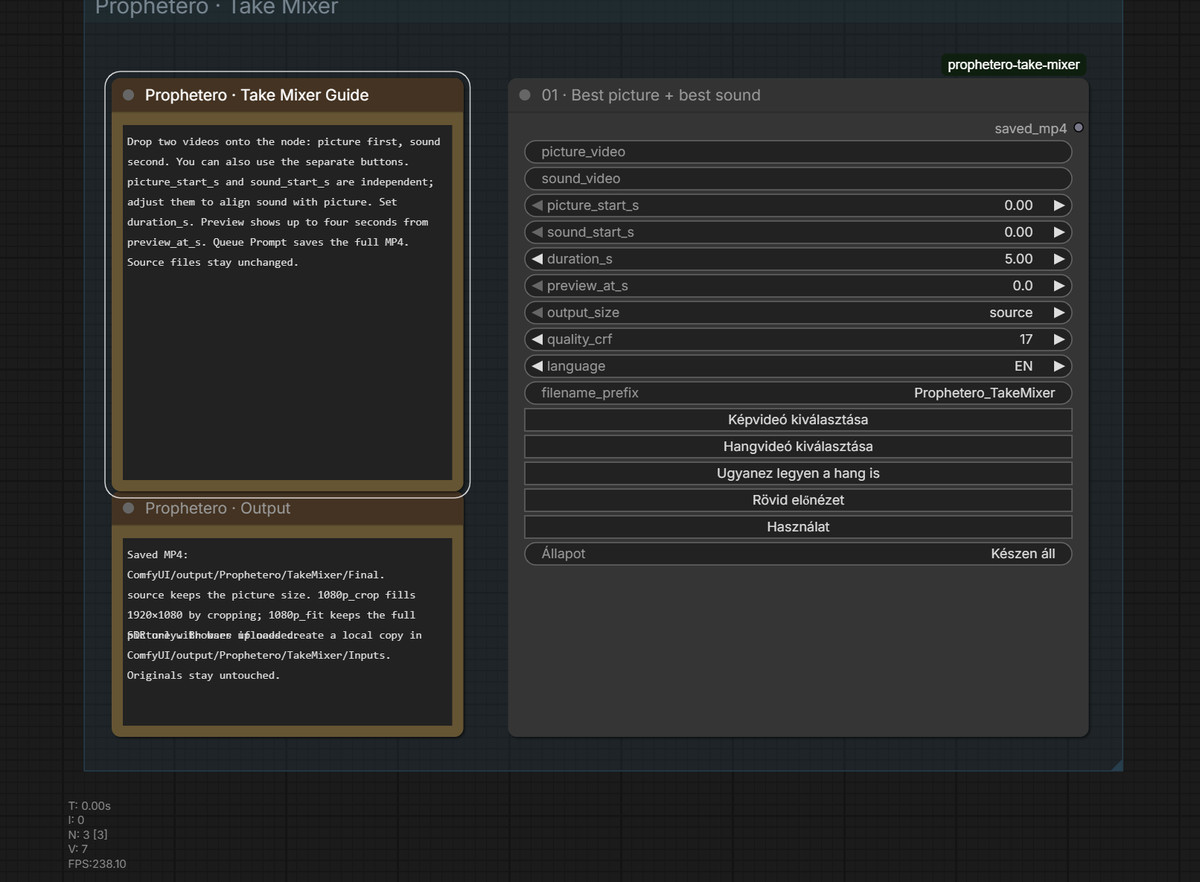Click the duration_s value 5.00
The width and height of the screenshot is (1200, 882).
point(1018,259)
